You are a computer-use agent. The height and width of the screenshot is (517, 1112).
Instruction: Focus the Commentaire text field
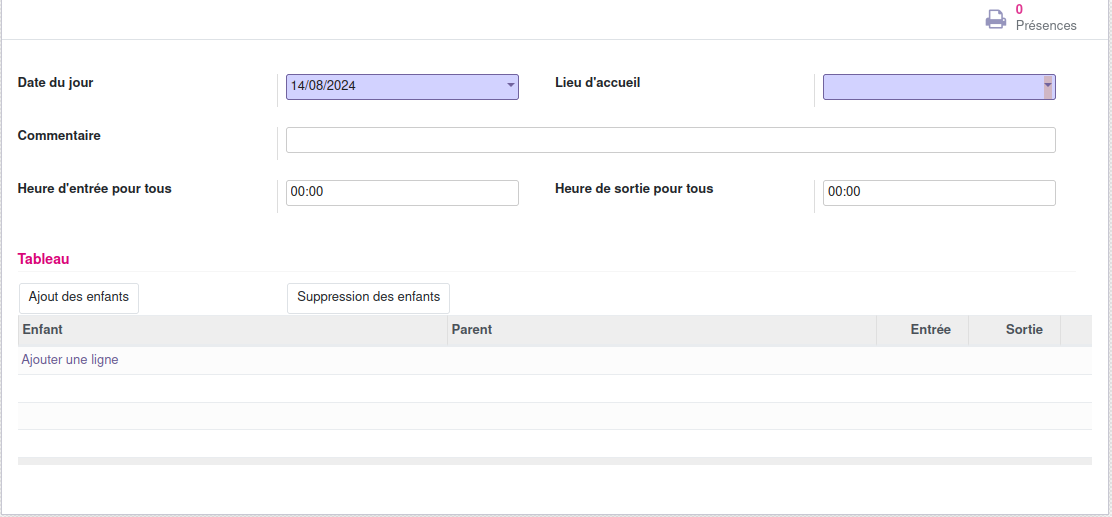tap(670, 140)
